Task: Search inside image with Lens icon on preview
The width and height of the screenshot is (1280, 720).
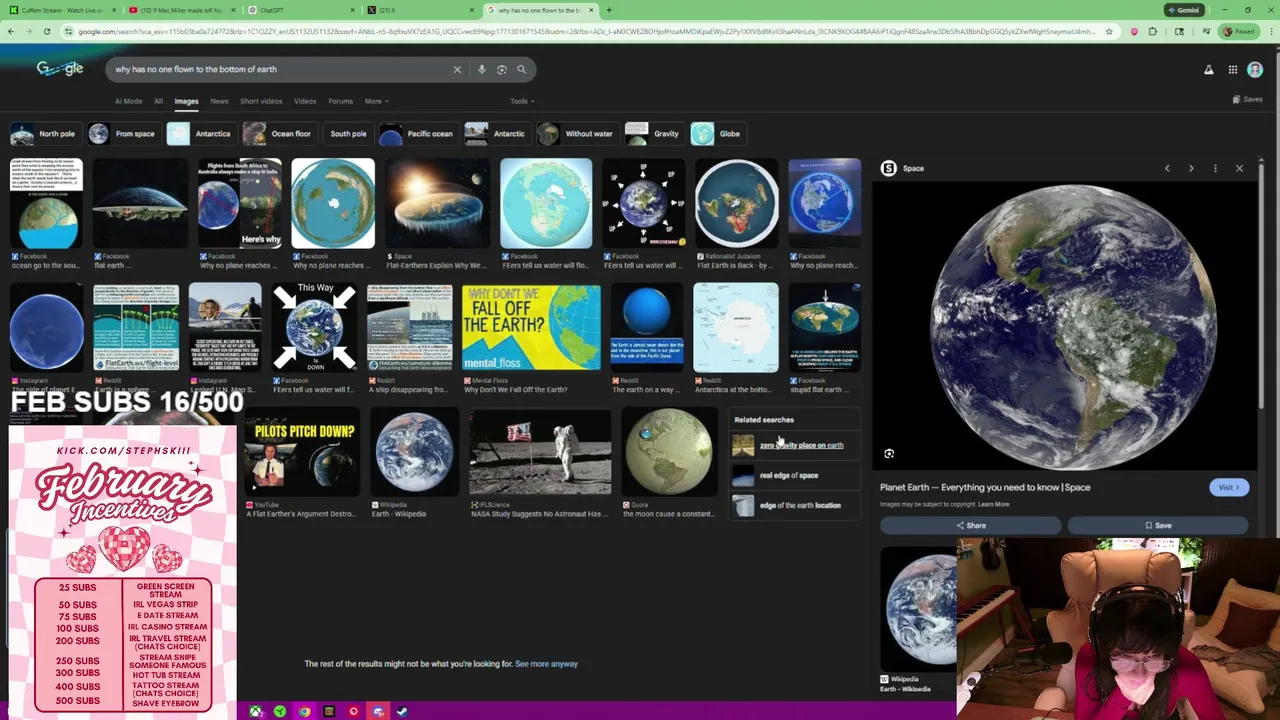Action: [889, 454]
